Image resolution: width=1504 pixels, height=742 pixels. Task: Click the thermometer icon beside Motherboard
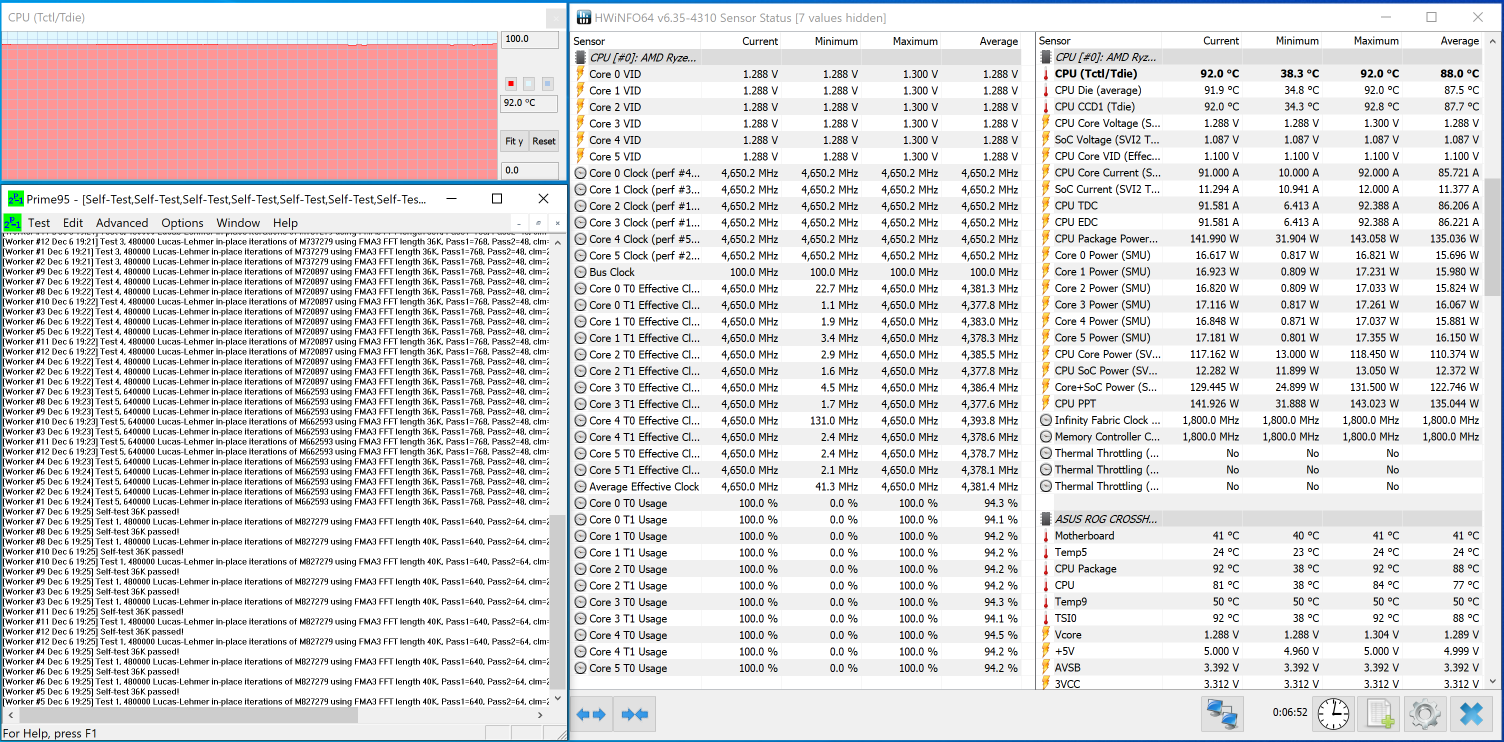pyautogui.click(x=1046, y=536)
